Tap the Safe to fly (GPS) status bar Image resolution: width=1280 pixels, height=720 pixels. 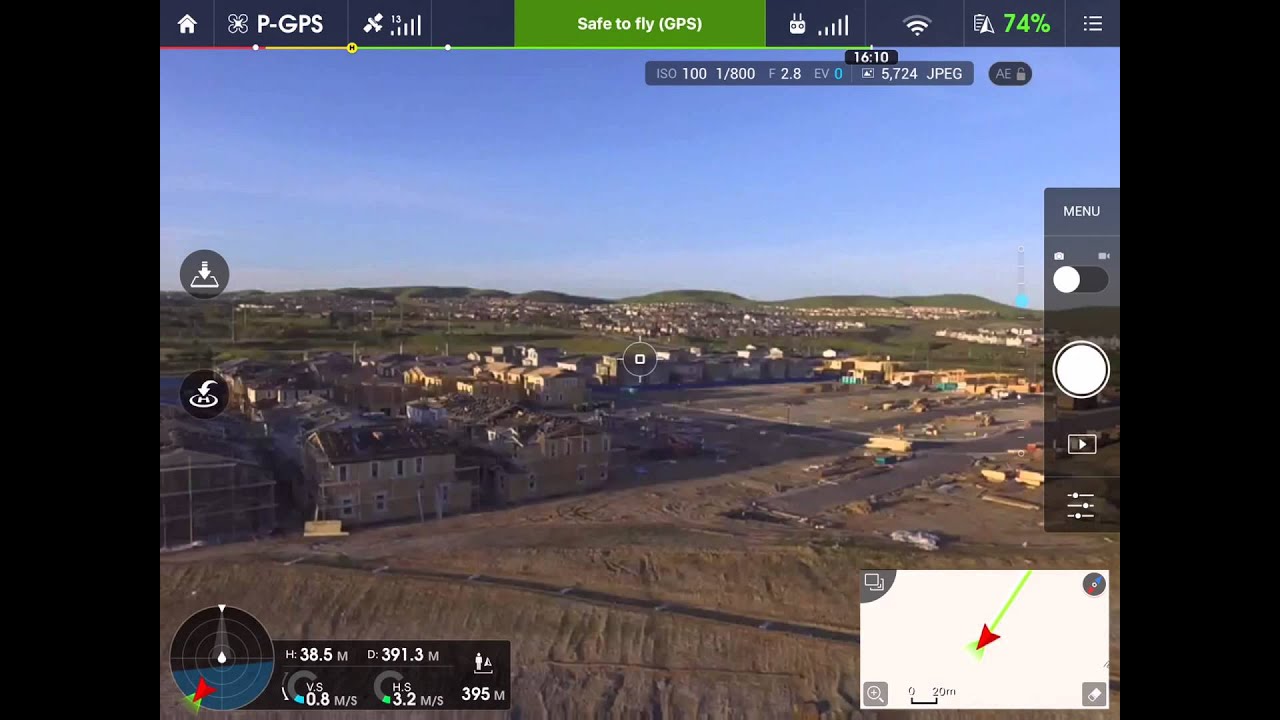tap(640, 23)
